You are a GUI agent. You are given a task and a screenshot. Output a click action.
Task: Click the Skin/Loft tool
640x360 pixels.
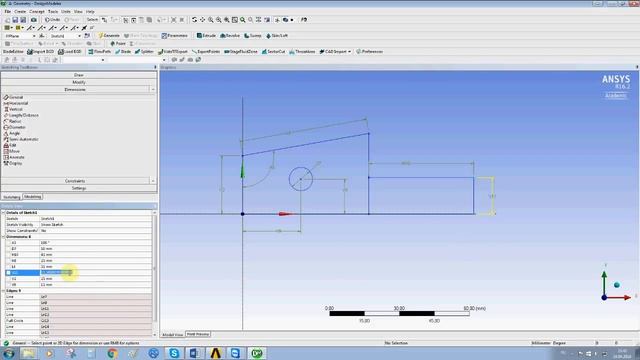[x=277, y=36]
